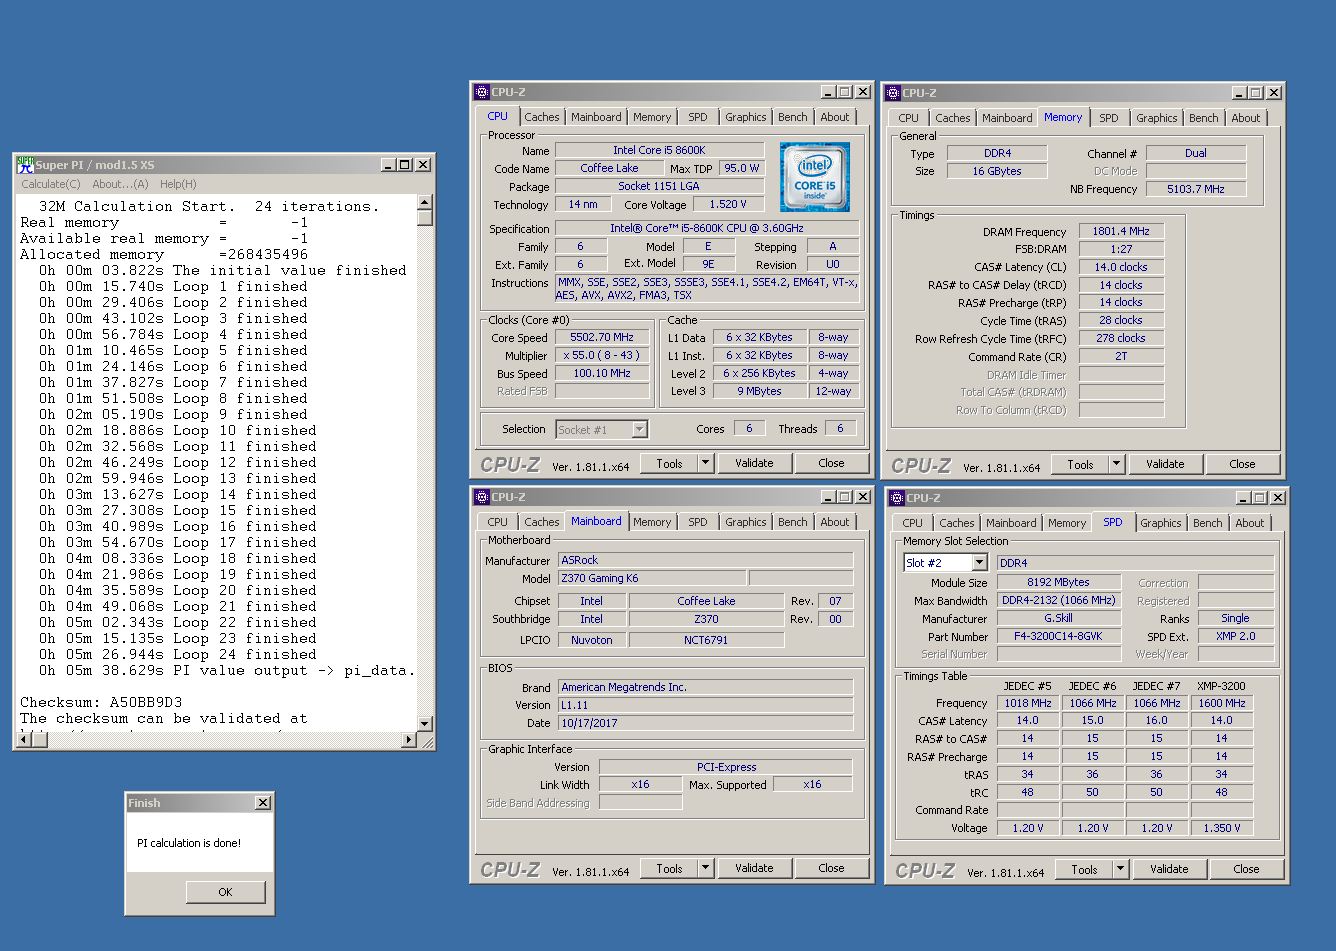Click Super PI horizontal scrollbar right arrow
The height and width of the screenshot is (951, 1336).
409,740
